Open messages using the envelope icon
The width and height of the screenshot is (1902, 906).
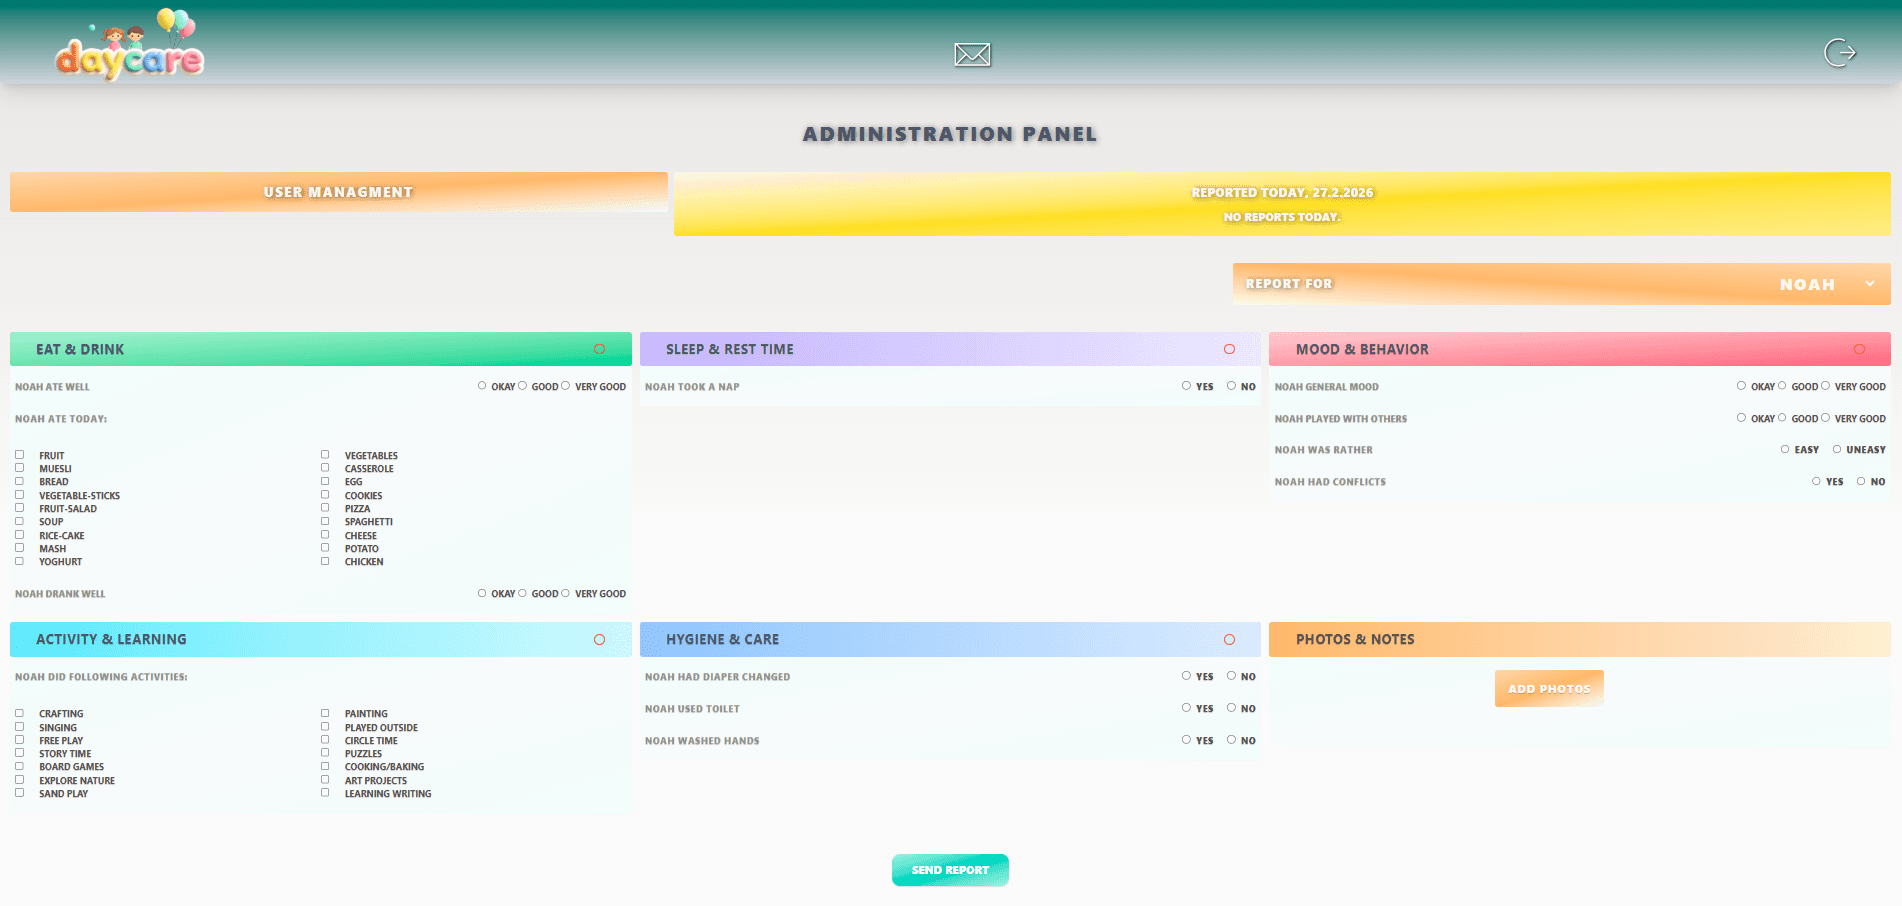971,54
